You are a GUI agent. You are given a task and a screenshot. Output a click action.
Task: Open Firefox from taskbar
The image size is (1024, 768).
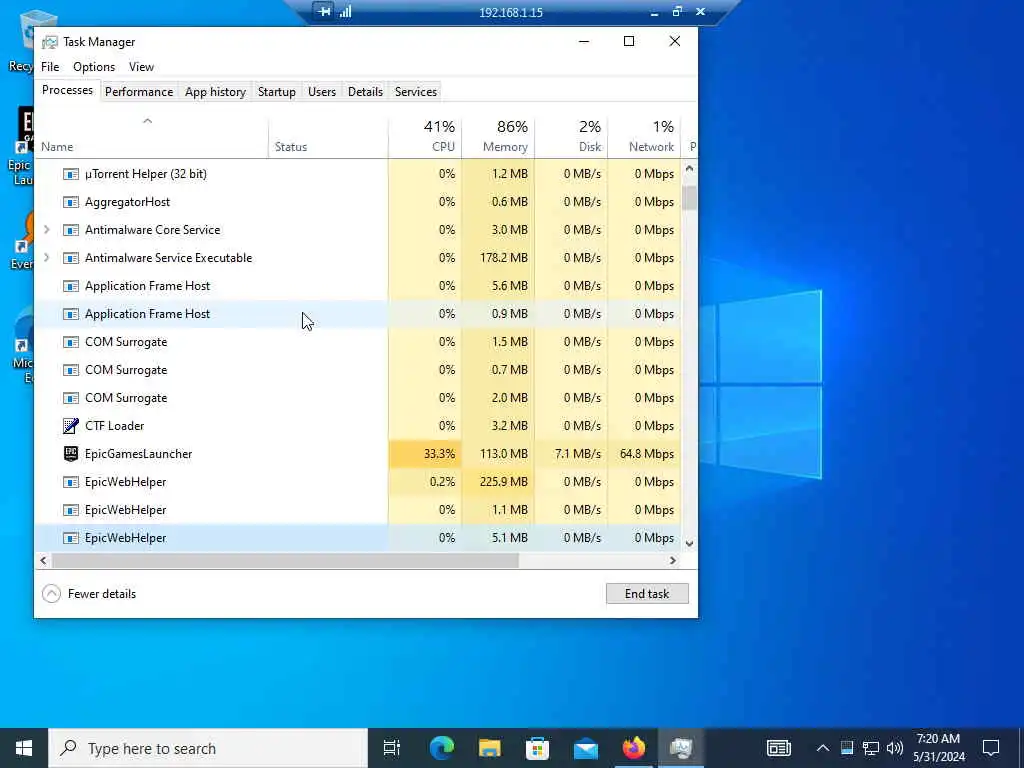coord(633,748)
